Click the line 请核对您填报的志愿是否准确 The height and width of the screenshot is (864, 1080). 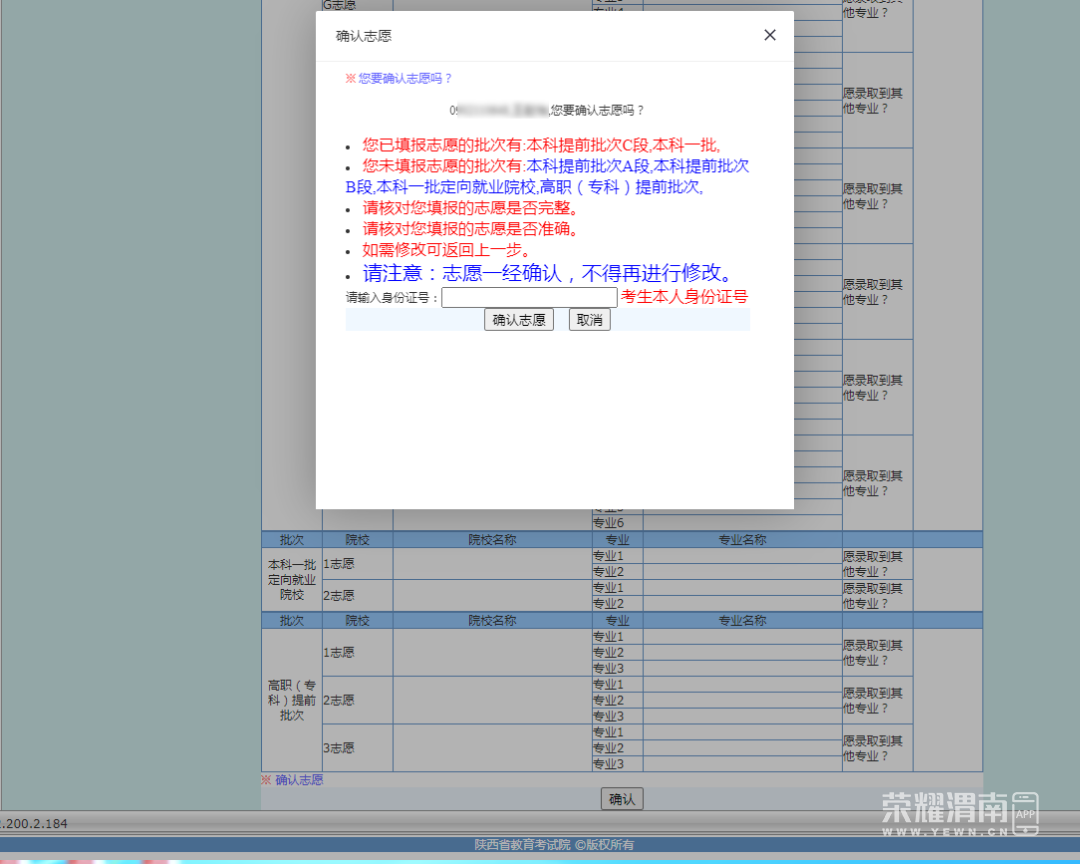click(x=470, y=229)
